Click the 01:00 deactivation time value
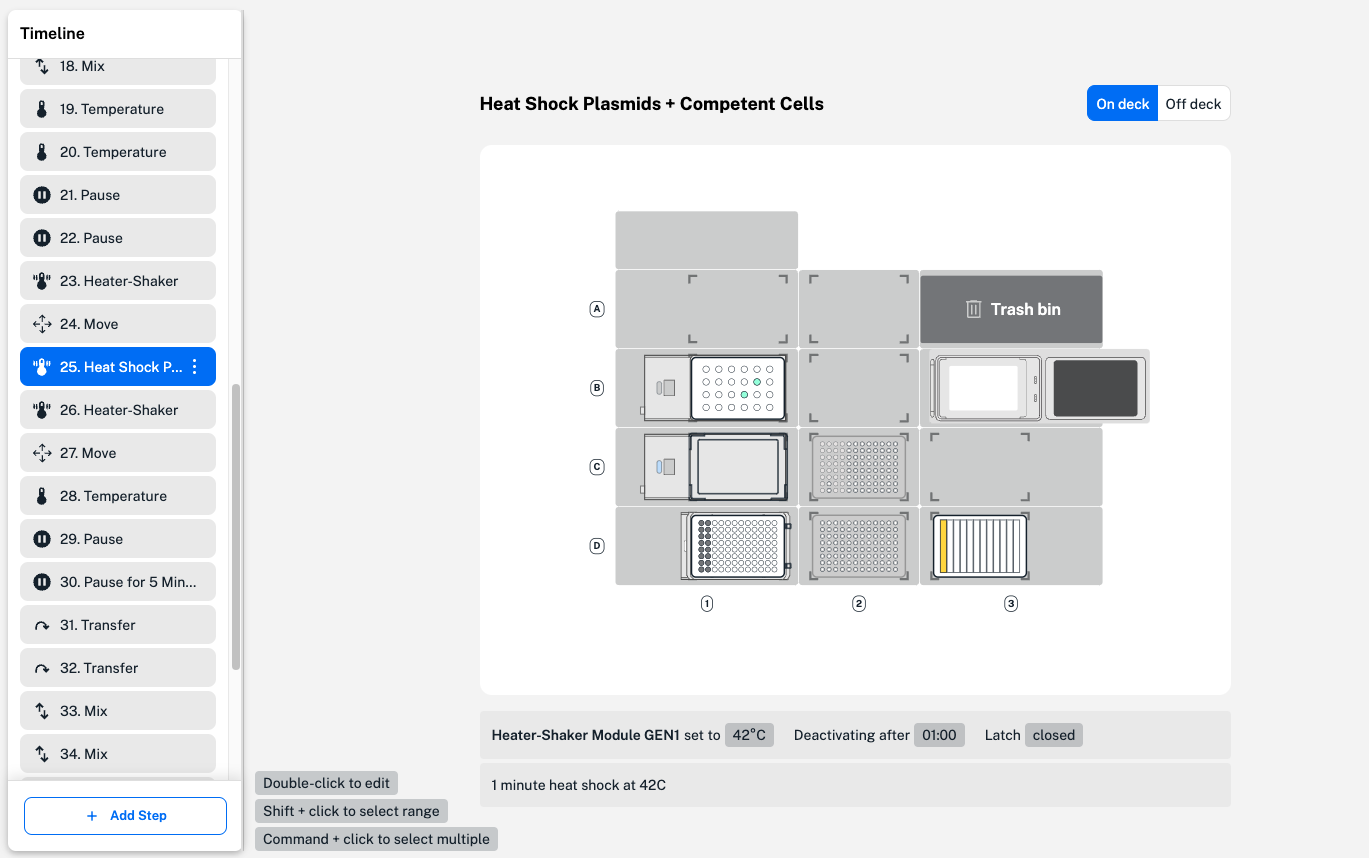1369x858 pixels. (939, 734)
